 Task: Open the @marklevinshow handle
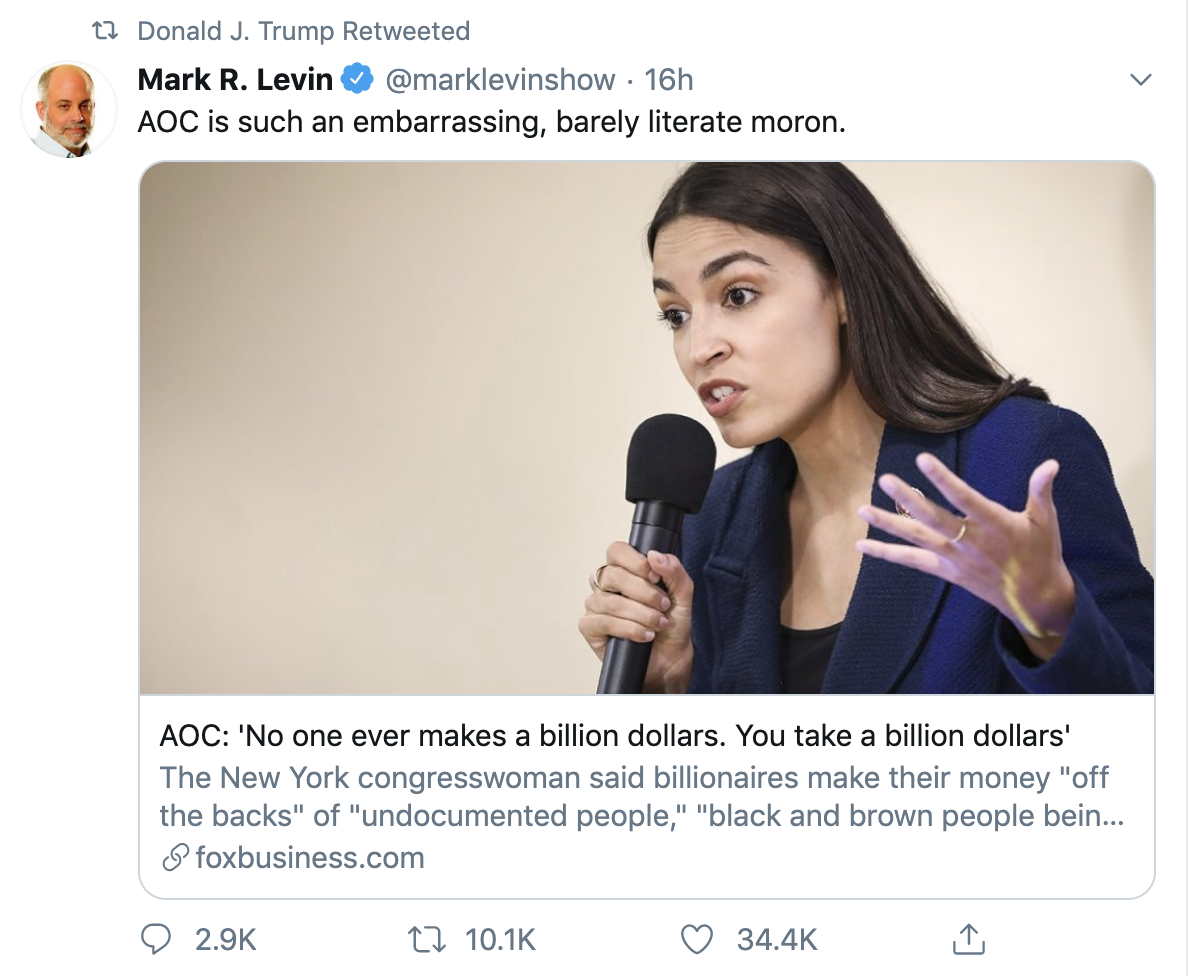click(500, 79)
